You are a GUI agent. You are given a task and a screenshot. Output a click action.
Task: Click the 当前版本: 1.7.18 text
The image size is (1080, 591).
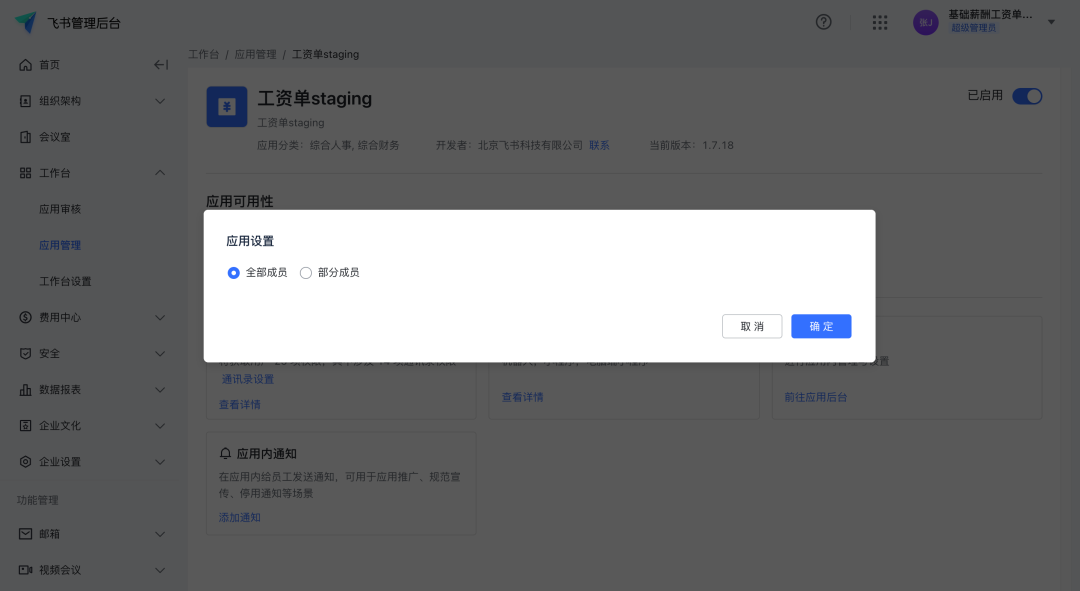(x=692, y=145)
